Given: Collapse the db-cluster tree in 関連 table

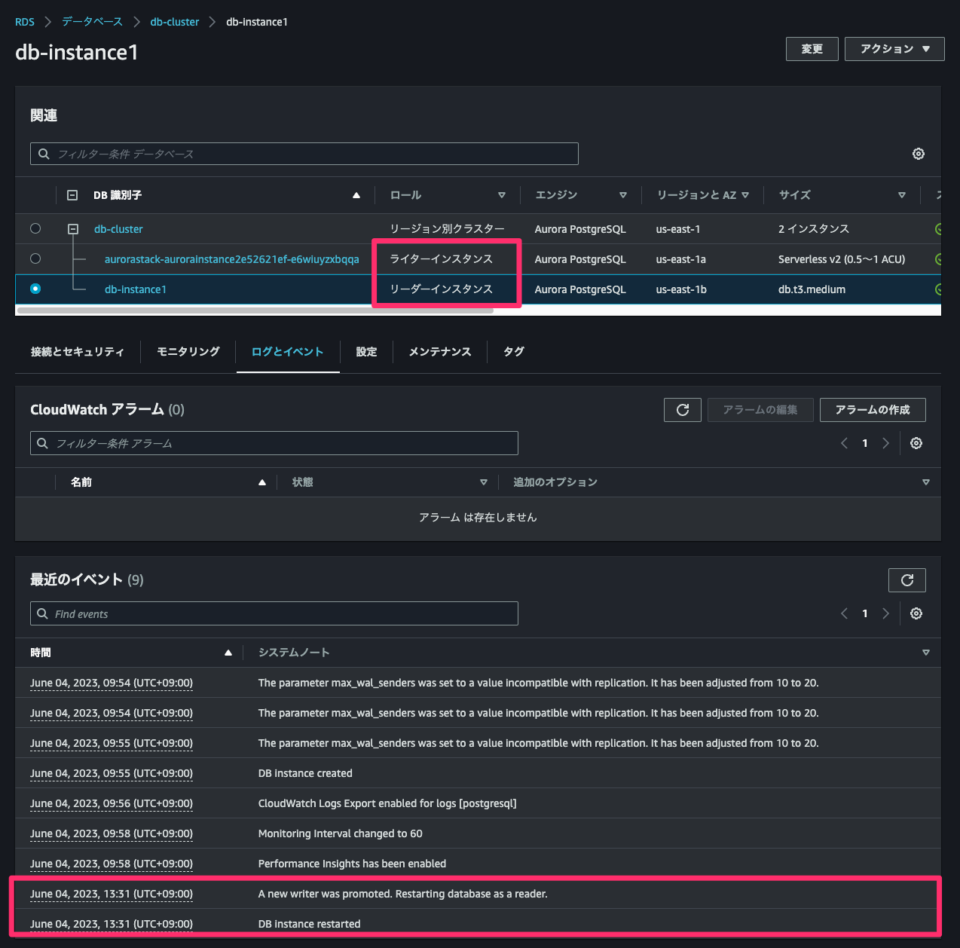Looking at the screenshot, I should coord(72,228).
